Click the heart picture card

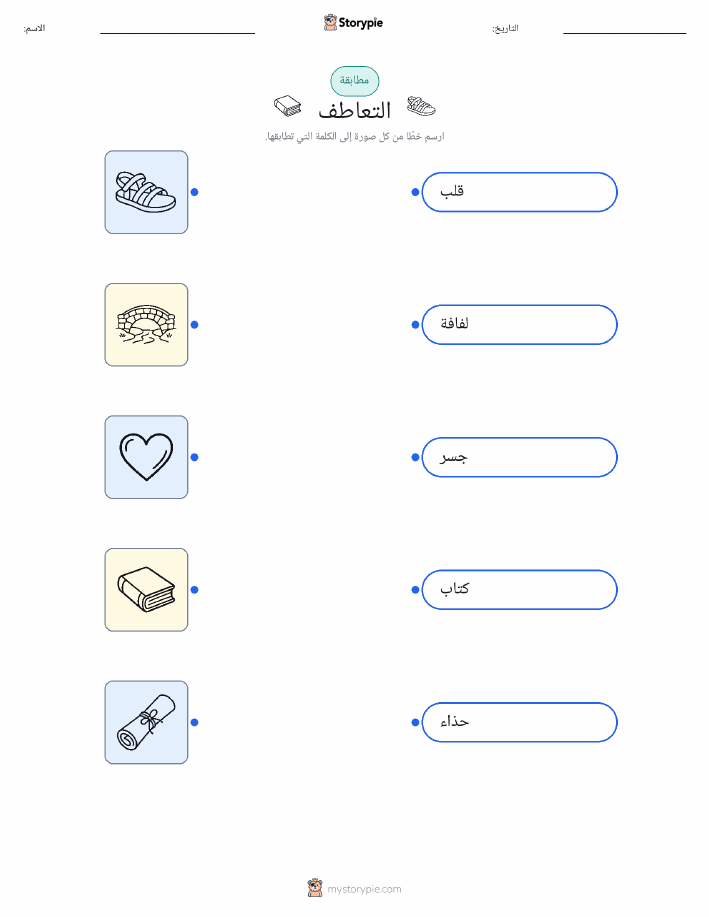click(146, 457)
